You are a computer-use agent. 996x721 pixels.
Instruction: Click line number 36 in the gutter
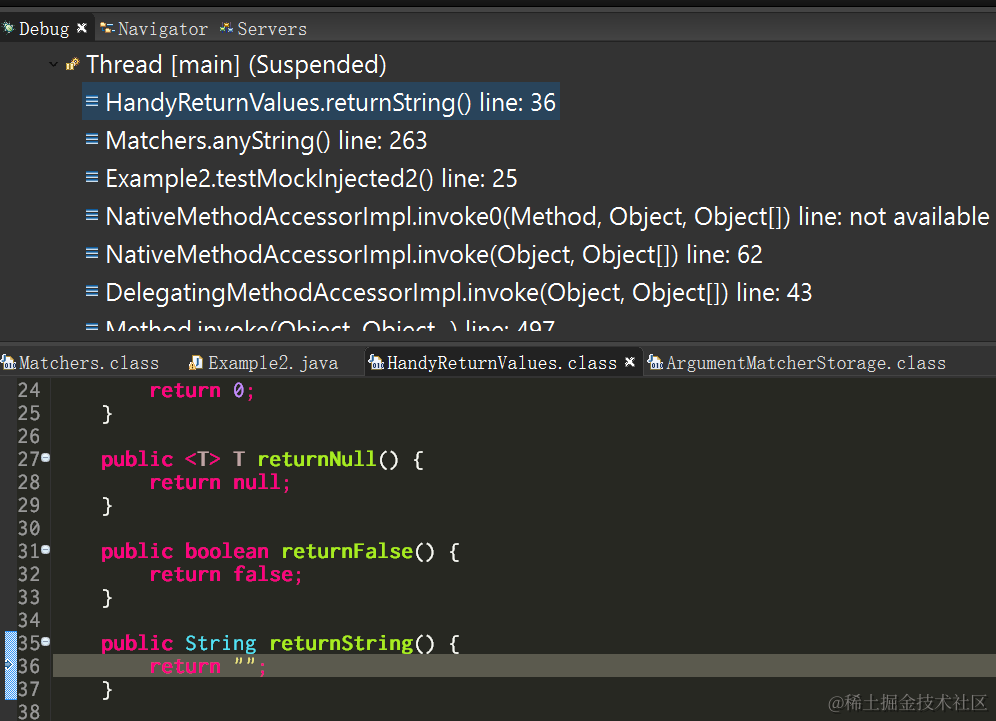pos(29,666)
